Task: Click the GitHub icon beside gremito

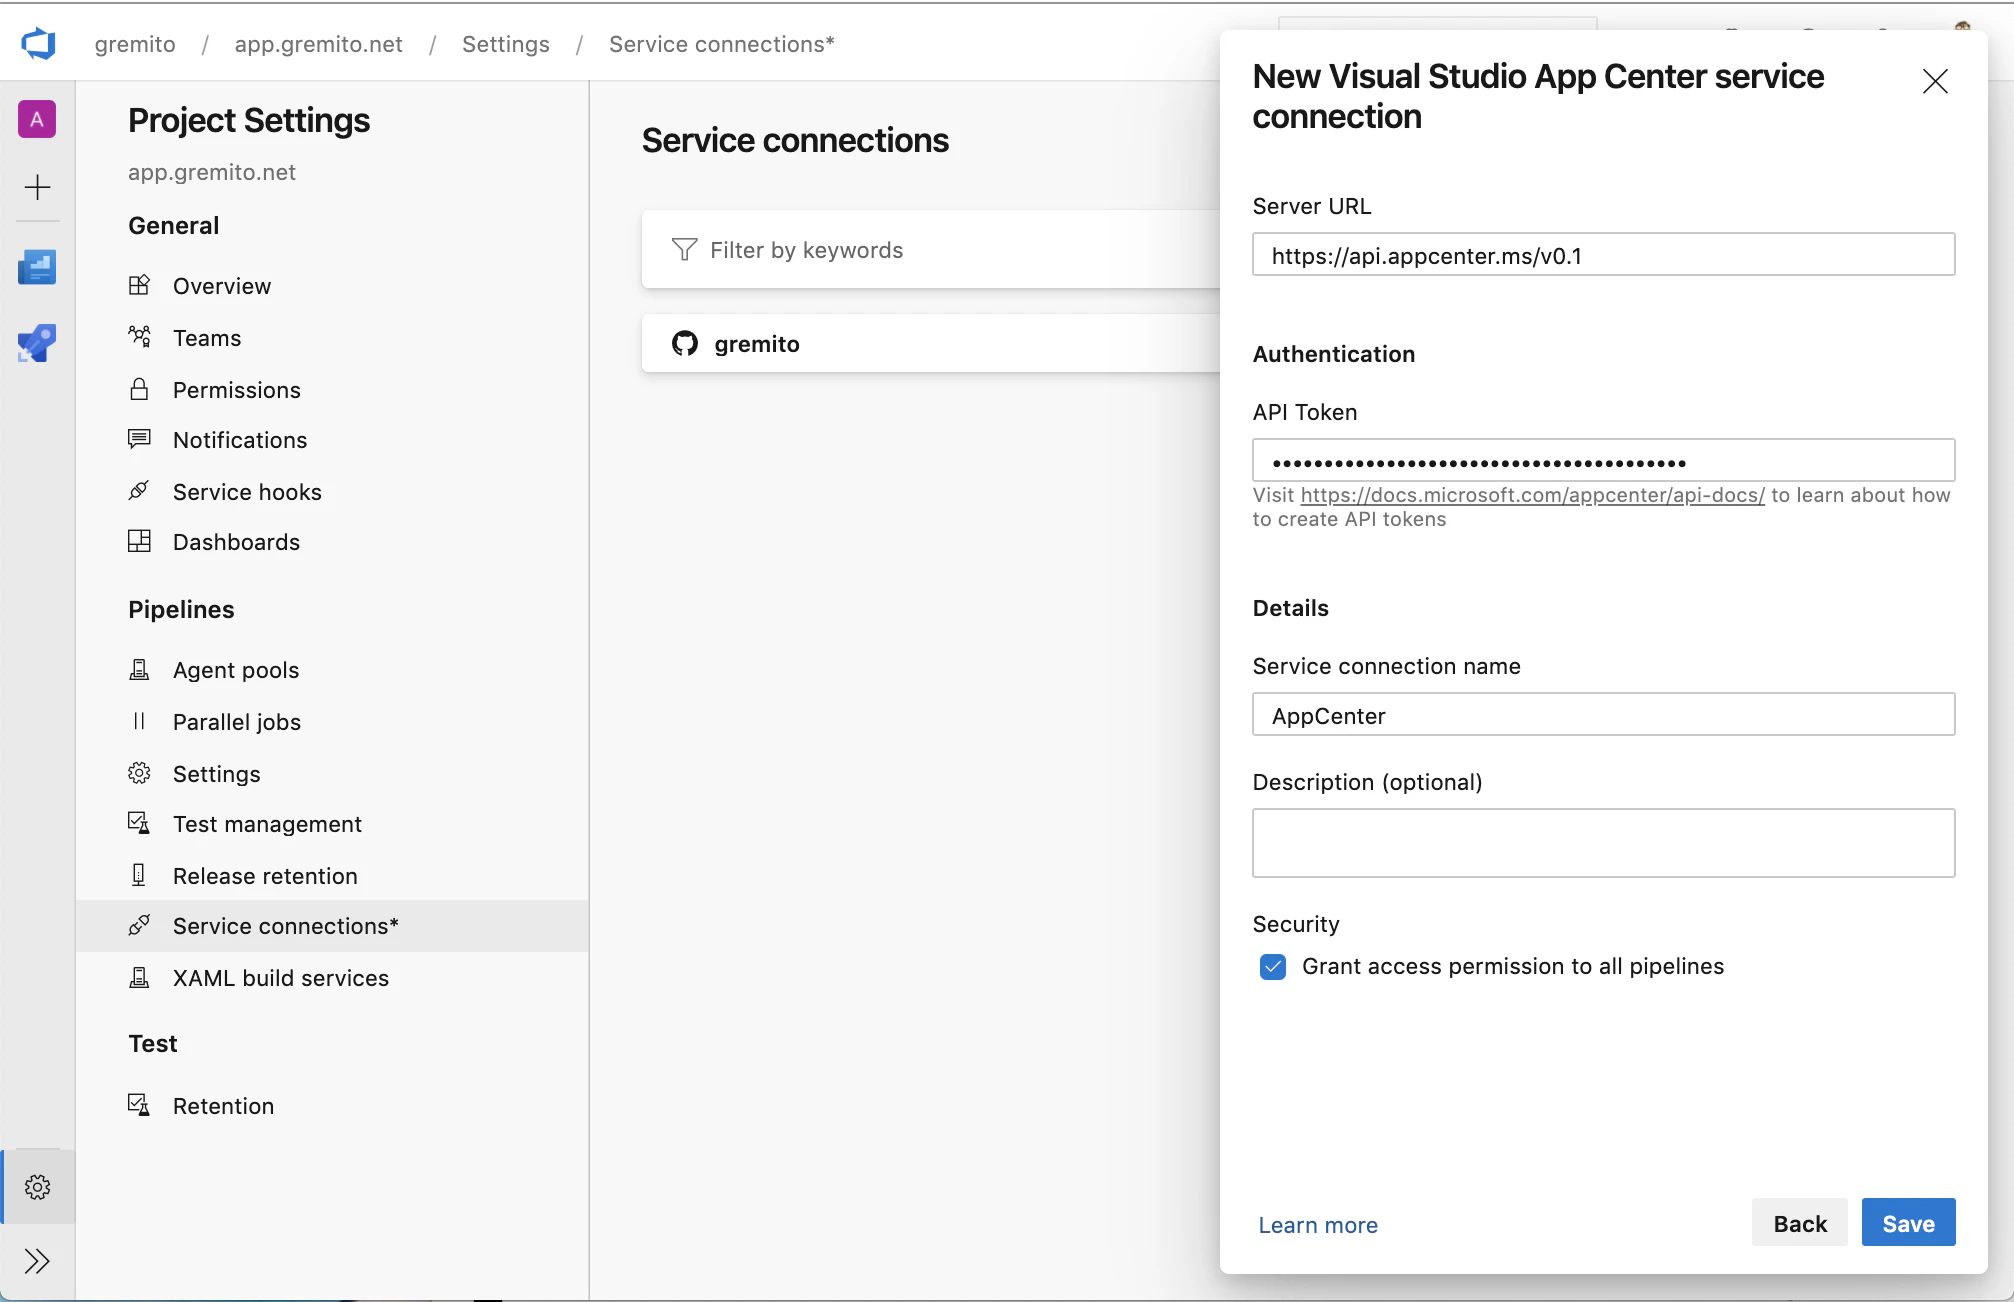Action: (685, 344)
